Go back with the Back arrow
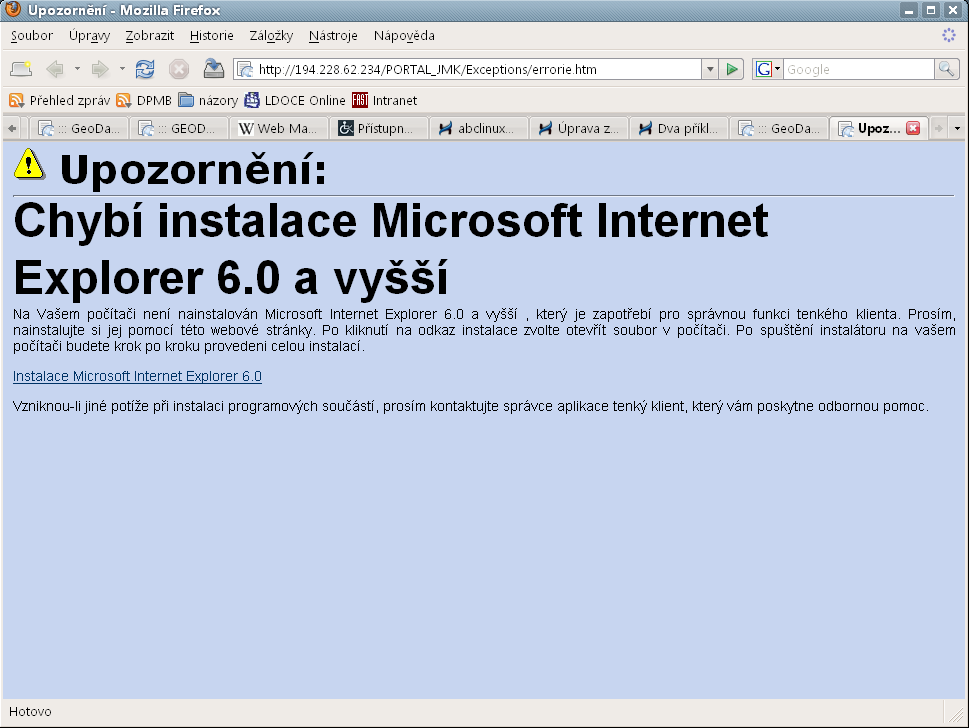 pos(55,69)
